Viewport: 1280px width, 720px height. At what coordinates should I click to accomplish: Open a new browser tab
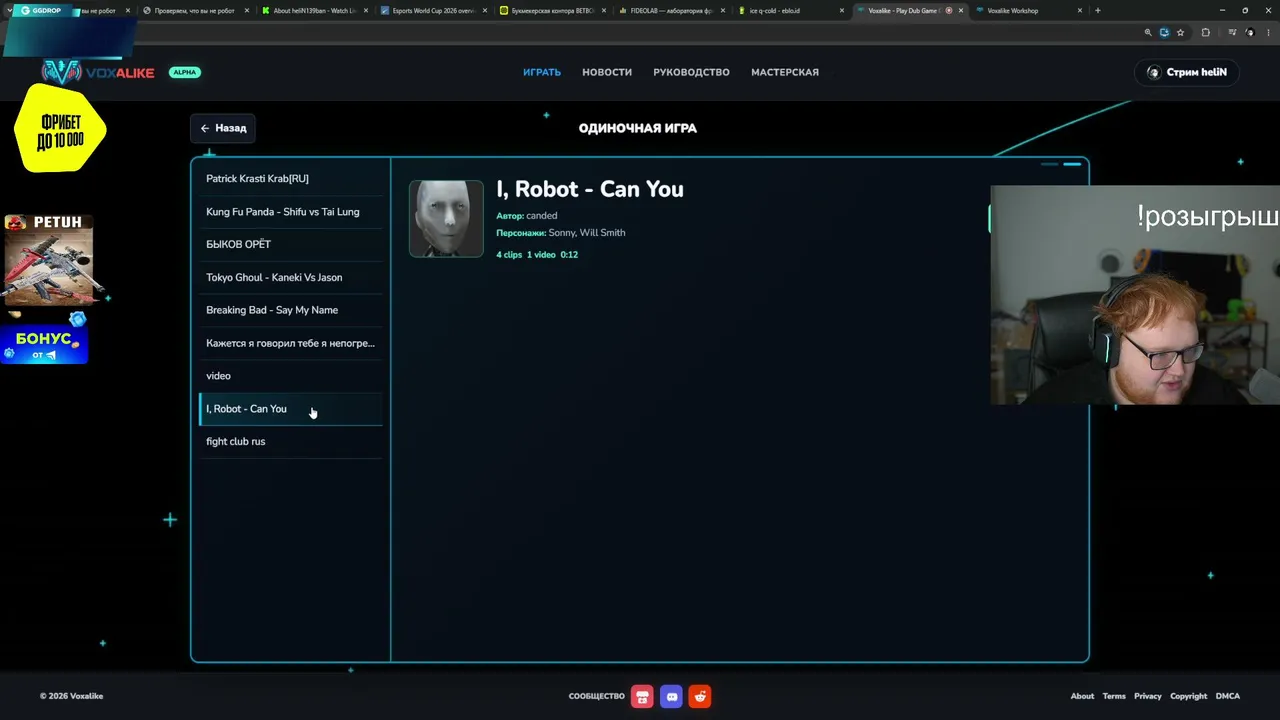pyautogui.click(x=1097, y=11)
